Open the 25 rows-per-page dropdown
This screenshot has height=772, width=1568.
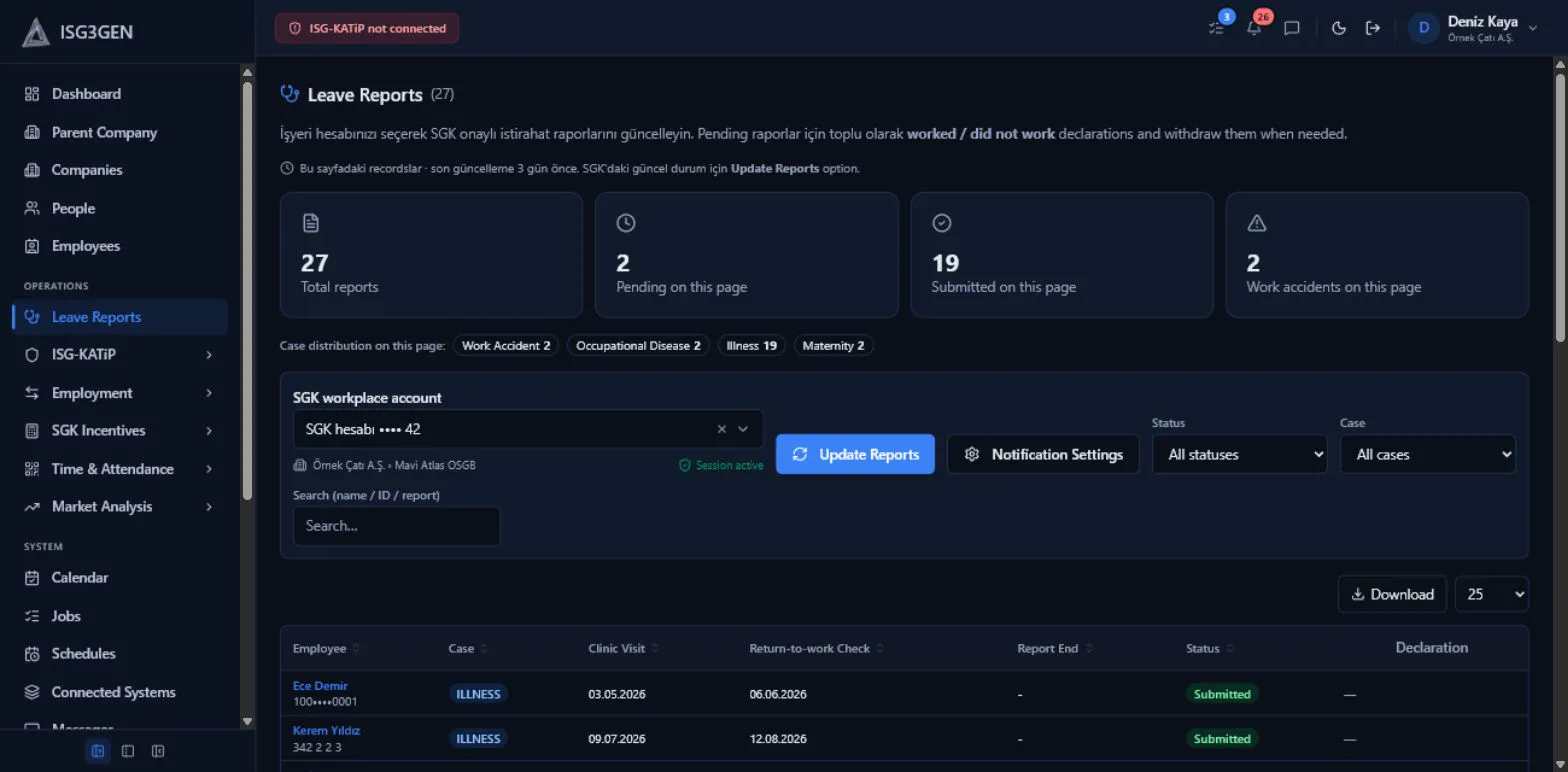click(1492, 594)
